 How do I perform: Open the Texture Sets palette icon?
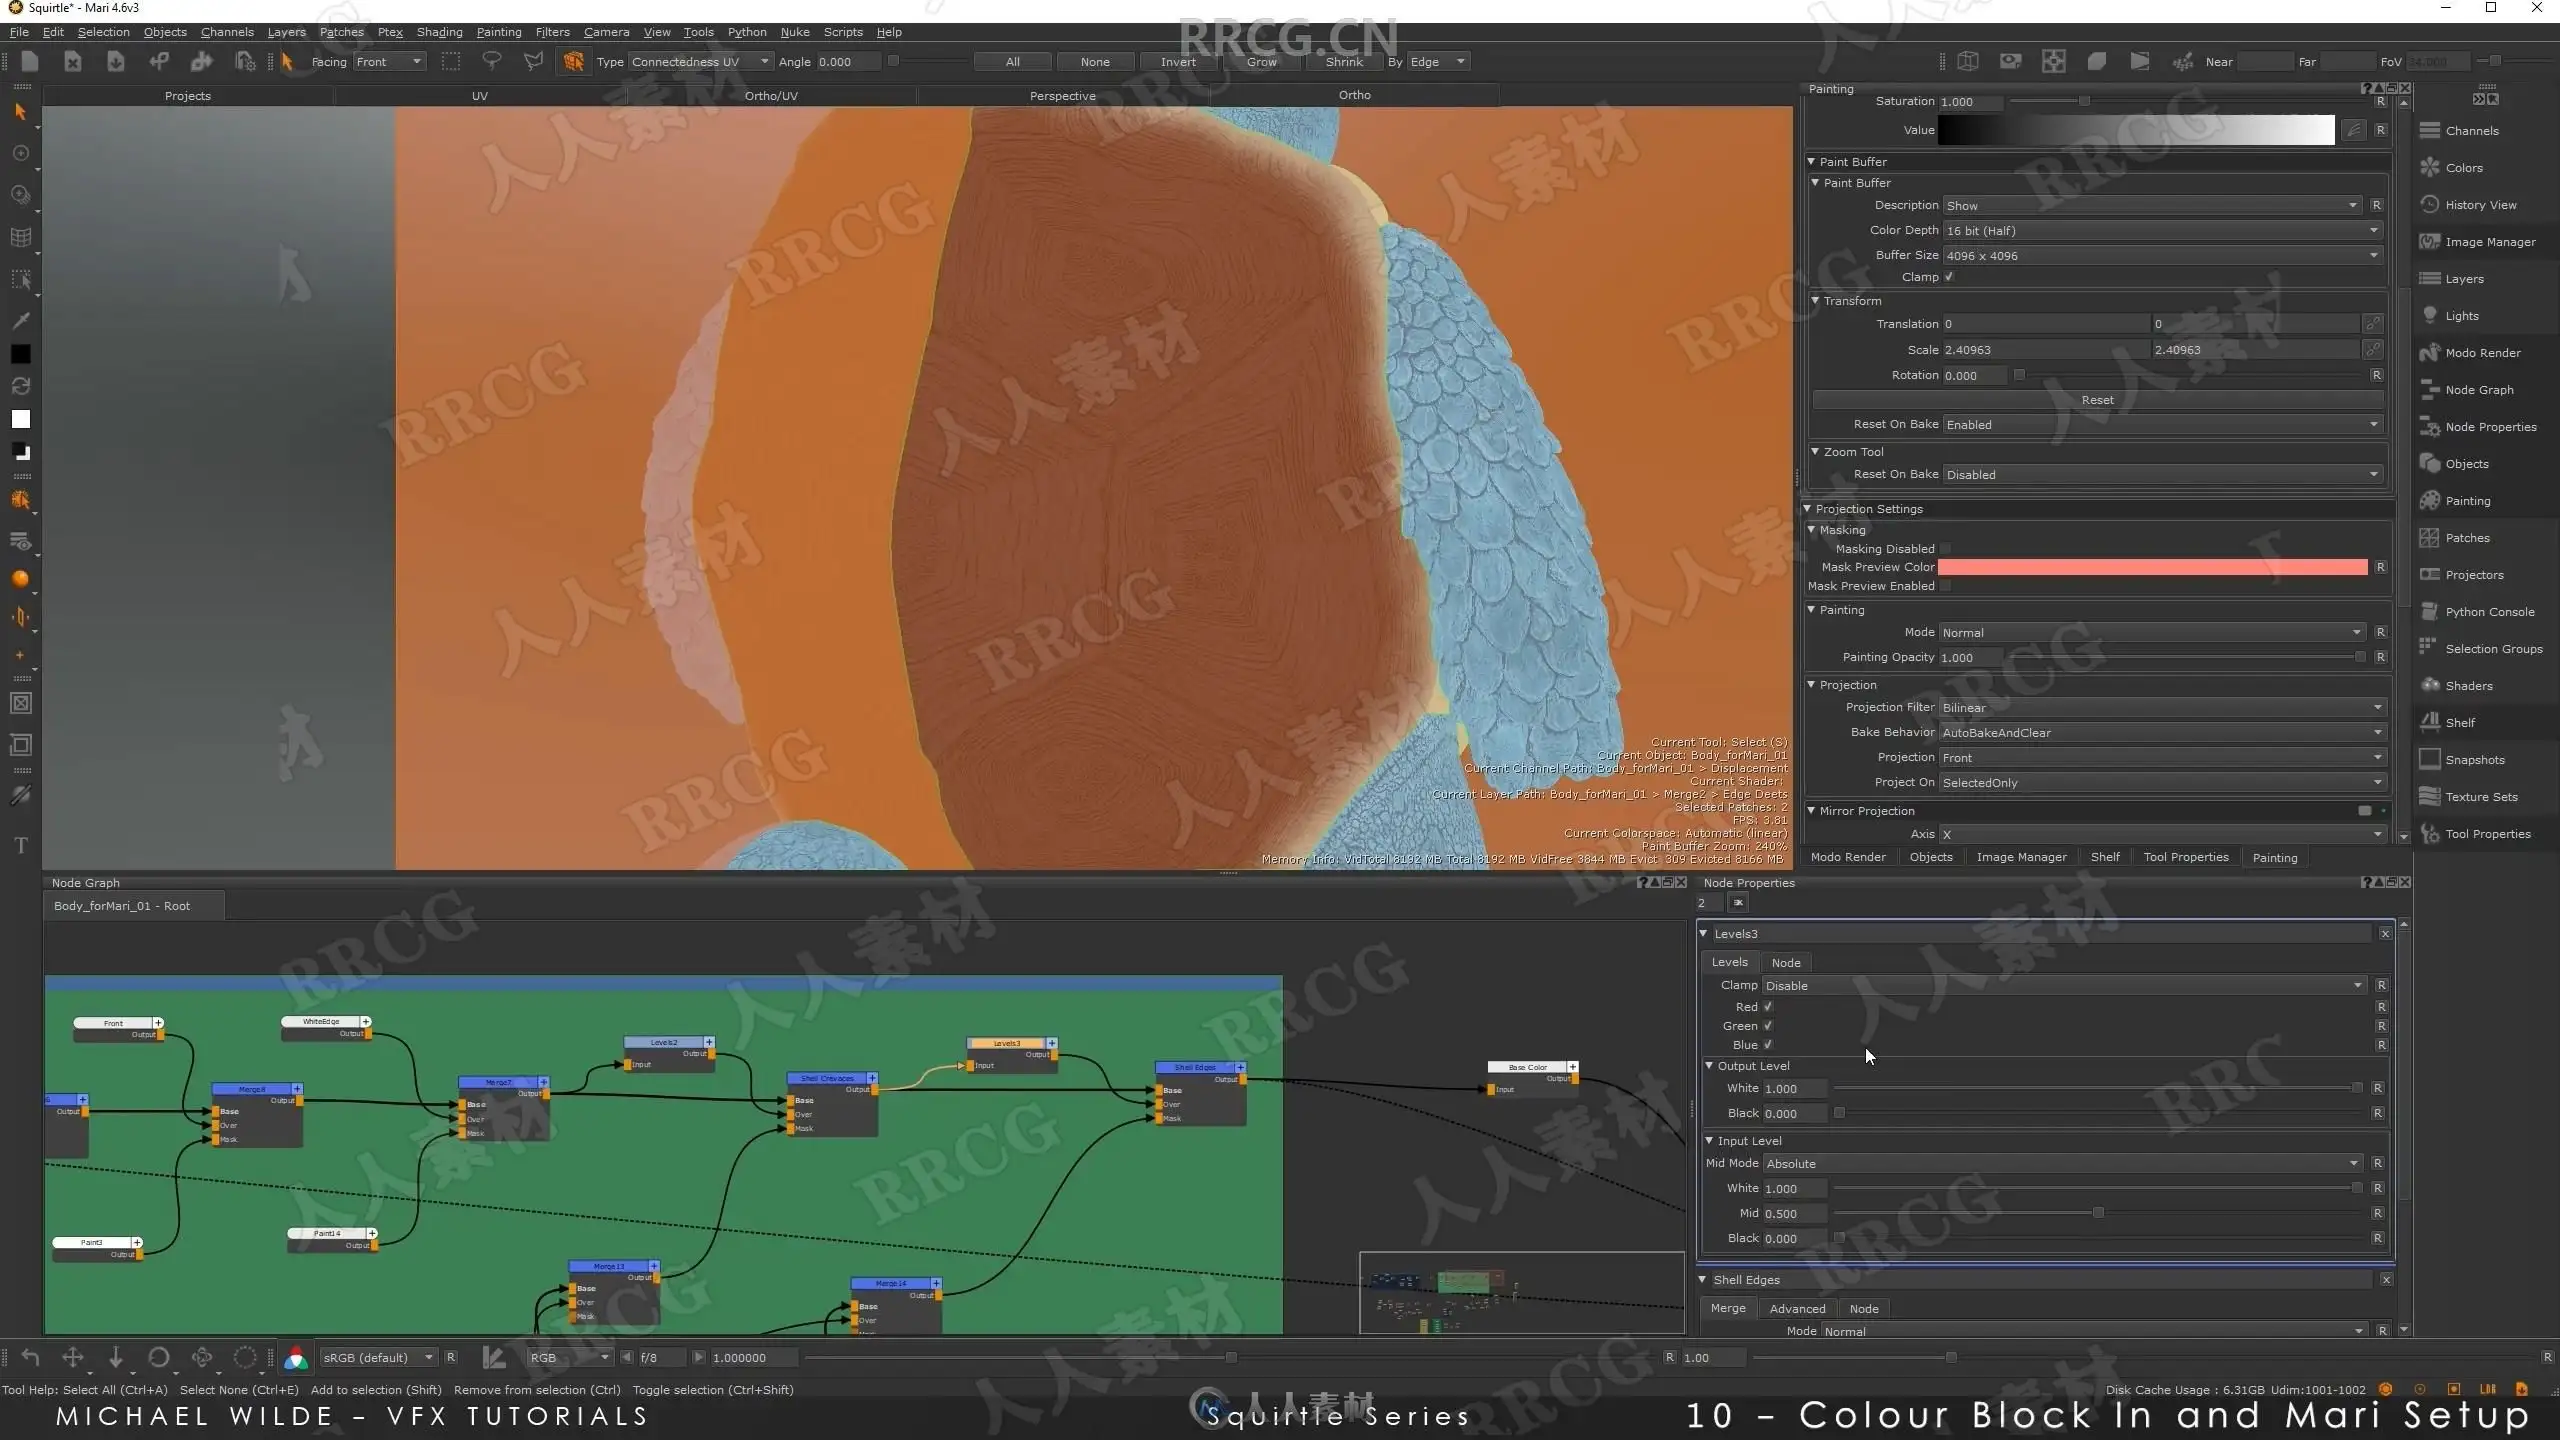click(x=2430, y=797)
